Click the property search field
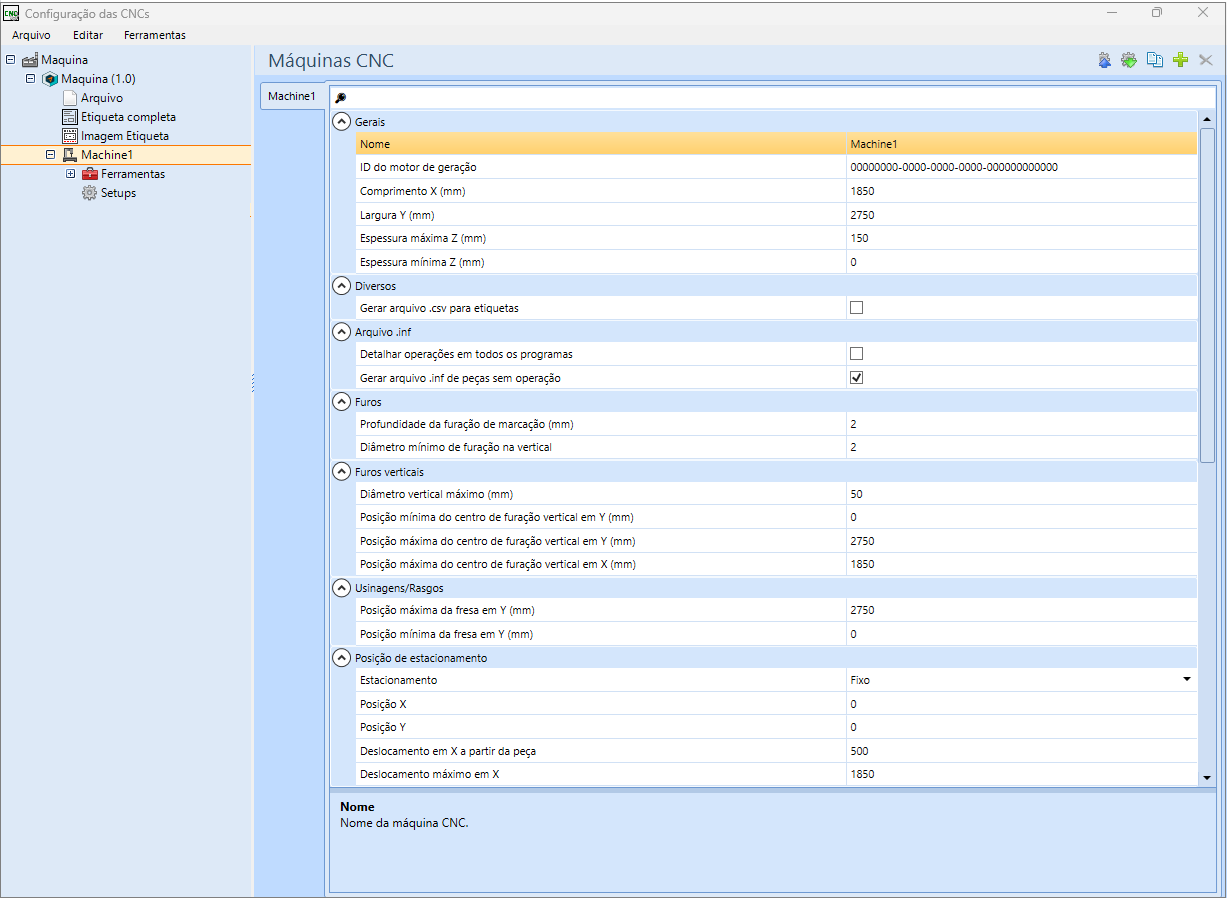 point(772,98)
